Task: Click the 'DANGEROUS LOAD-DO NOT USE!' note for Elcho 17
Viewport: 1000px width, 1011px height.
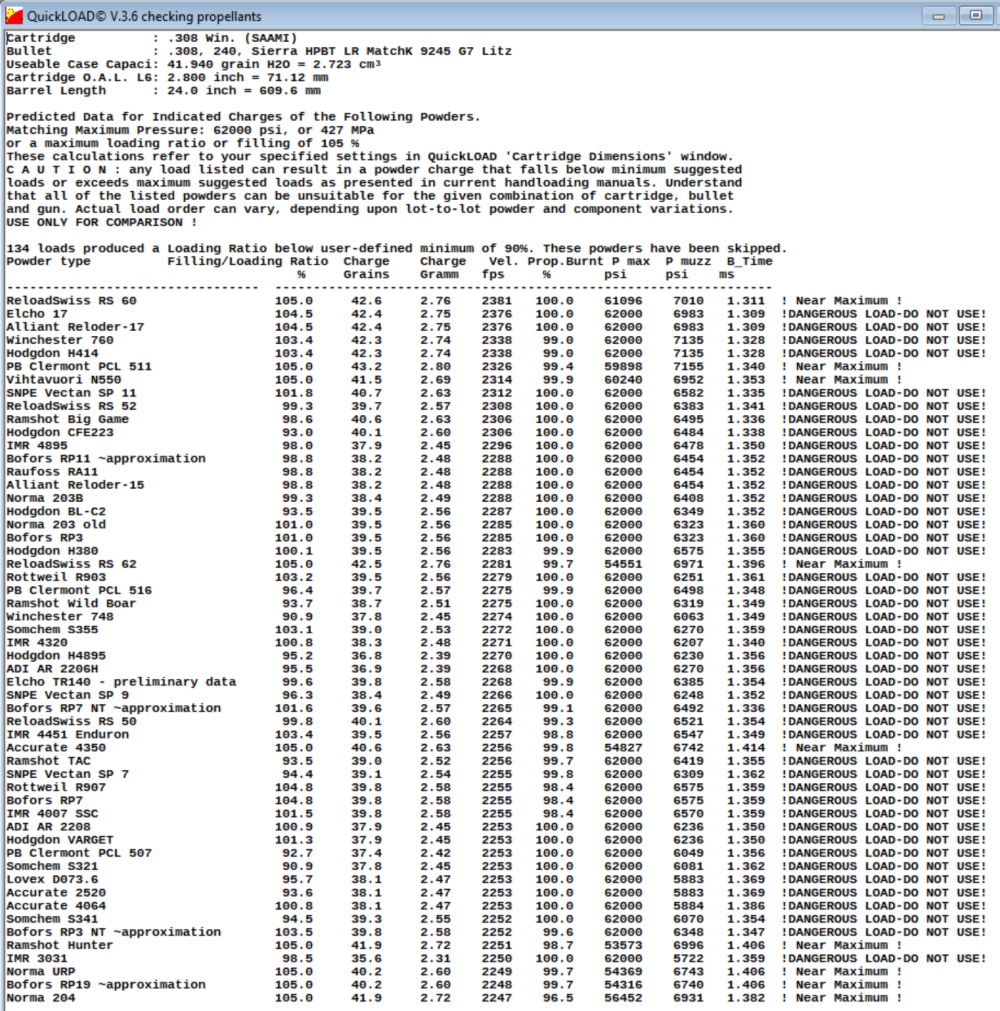Action: [x=883, y=314]
